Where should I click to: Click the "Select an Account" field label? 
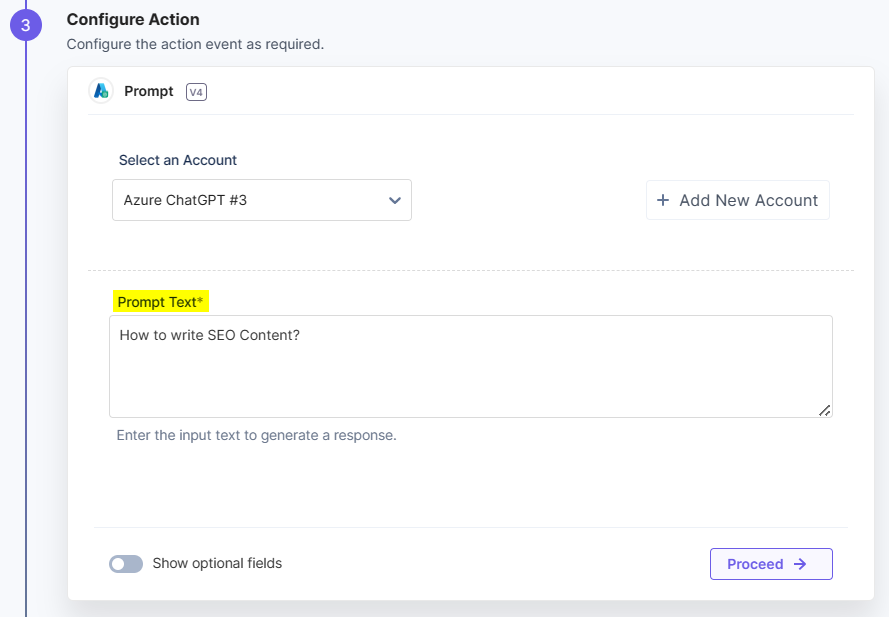[x=178, y=160]
